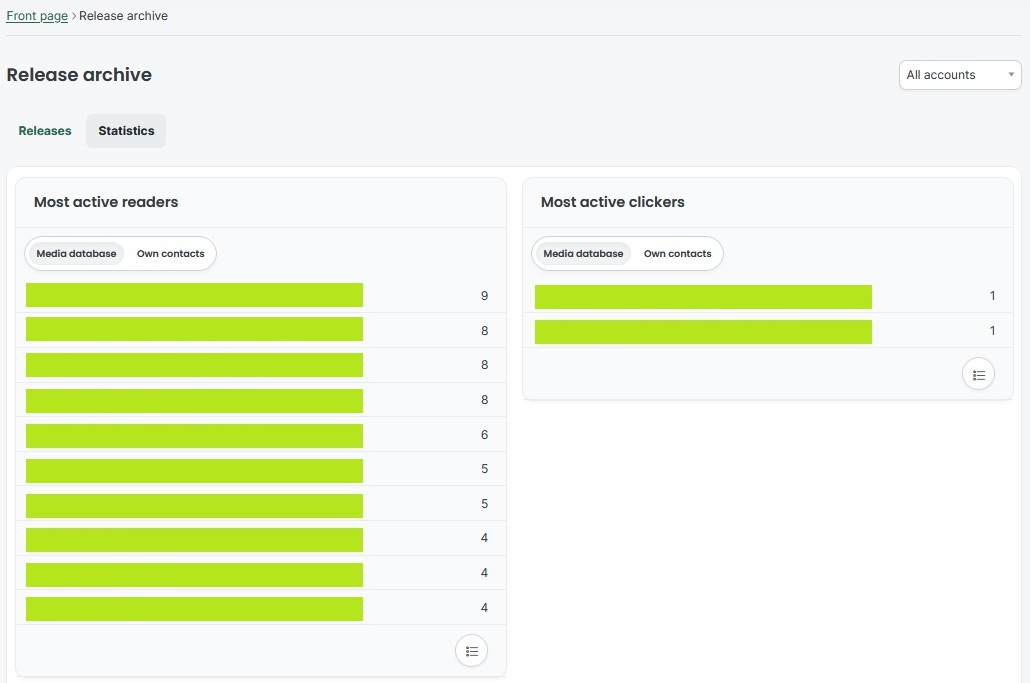Click the reader count value "6"

(x=484, y=435)
